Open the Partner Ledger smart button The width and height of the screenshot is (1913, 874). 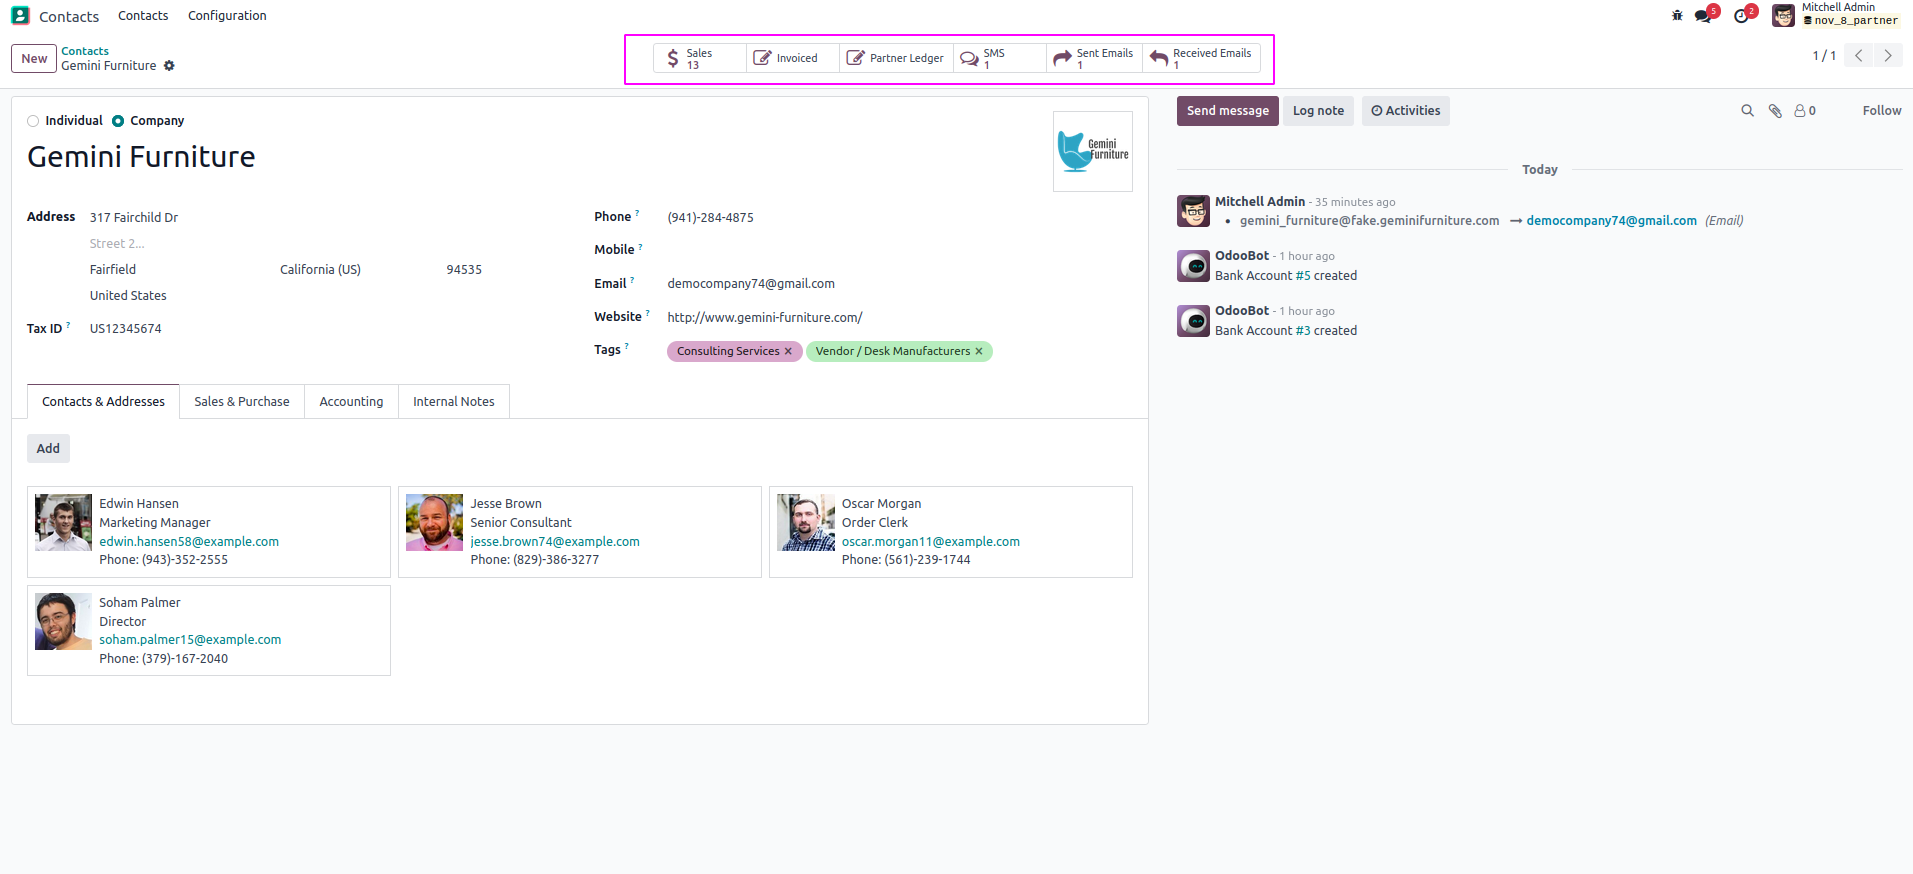[x=896, y=58]
